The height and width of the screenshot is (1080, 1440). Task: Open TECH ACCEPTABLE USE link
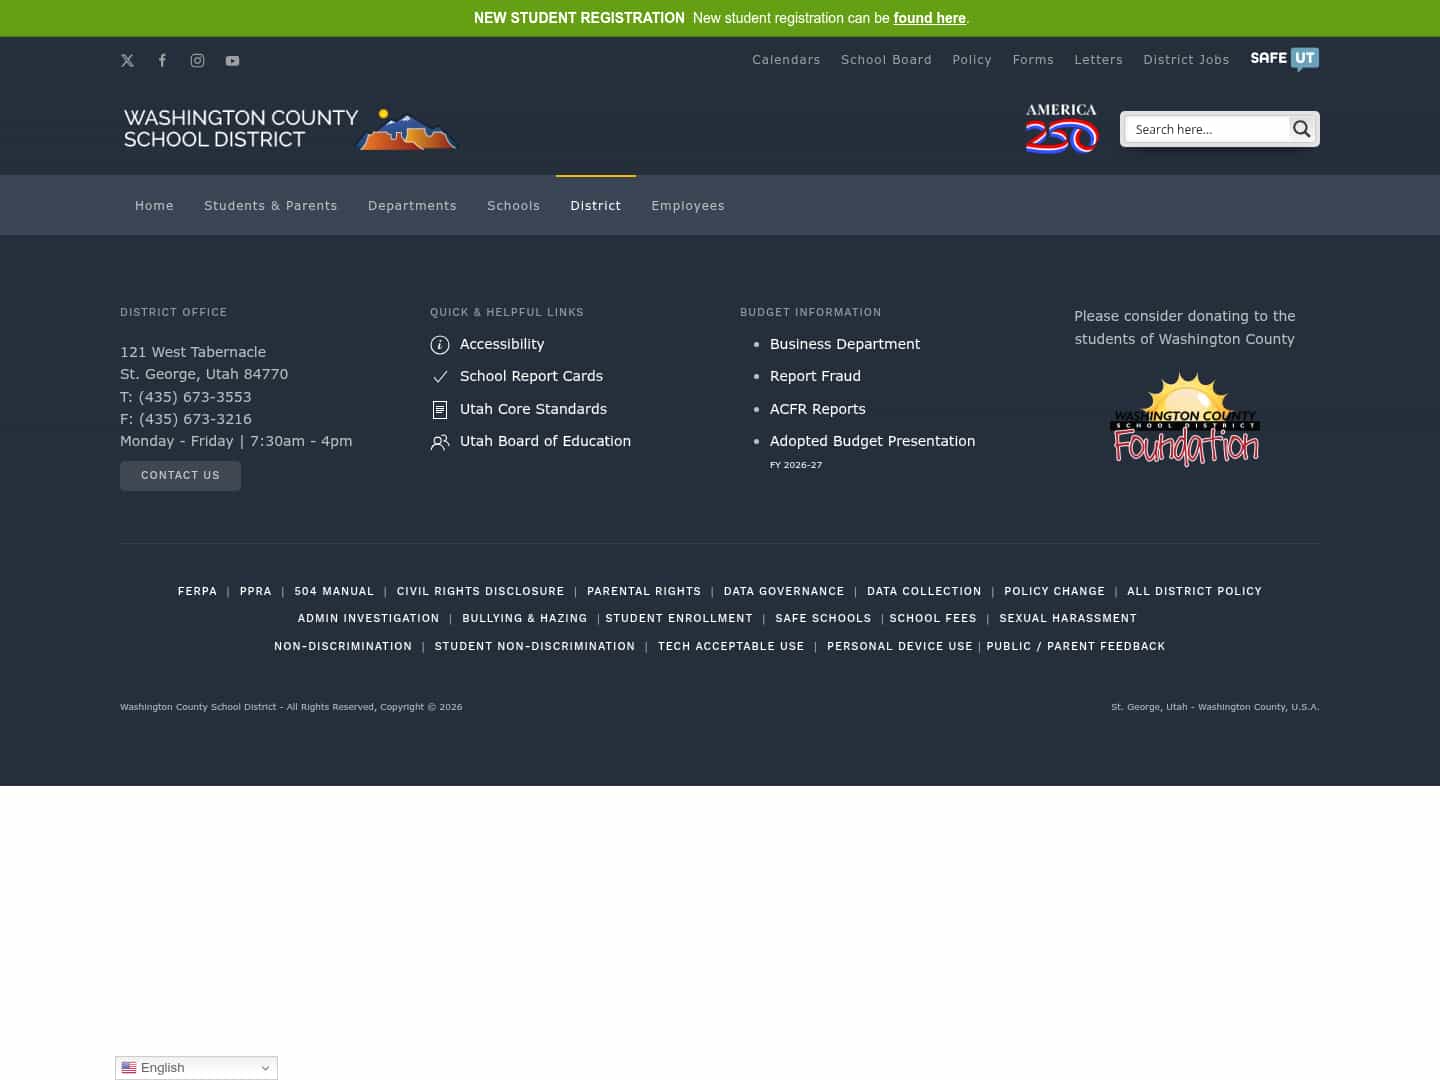point(731,647)
